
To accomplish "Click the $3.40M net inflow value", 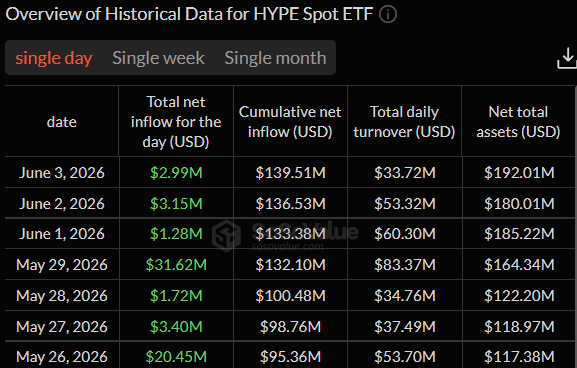I will click(176, 326).
